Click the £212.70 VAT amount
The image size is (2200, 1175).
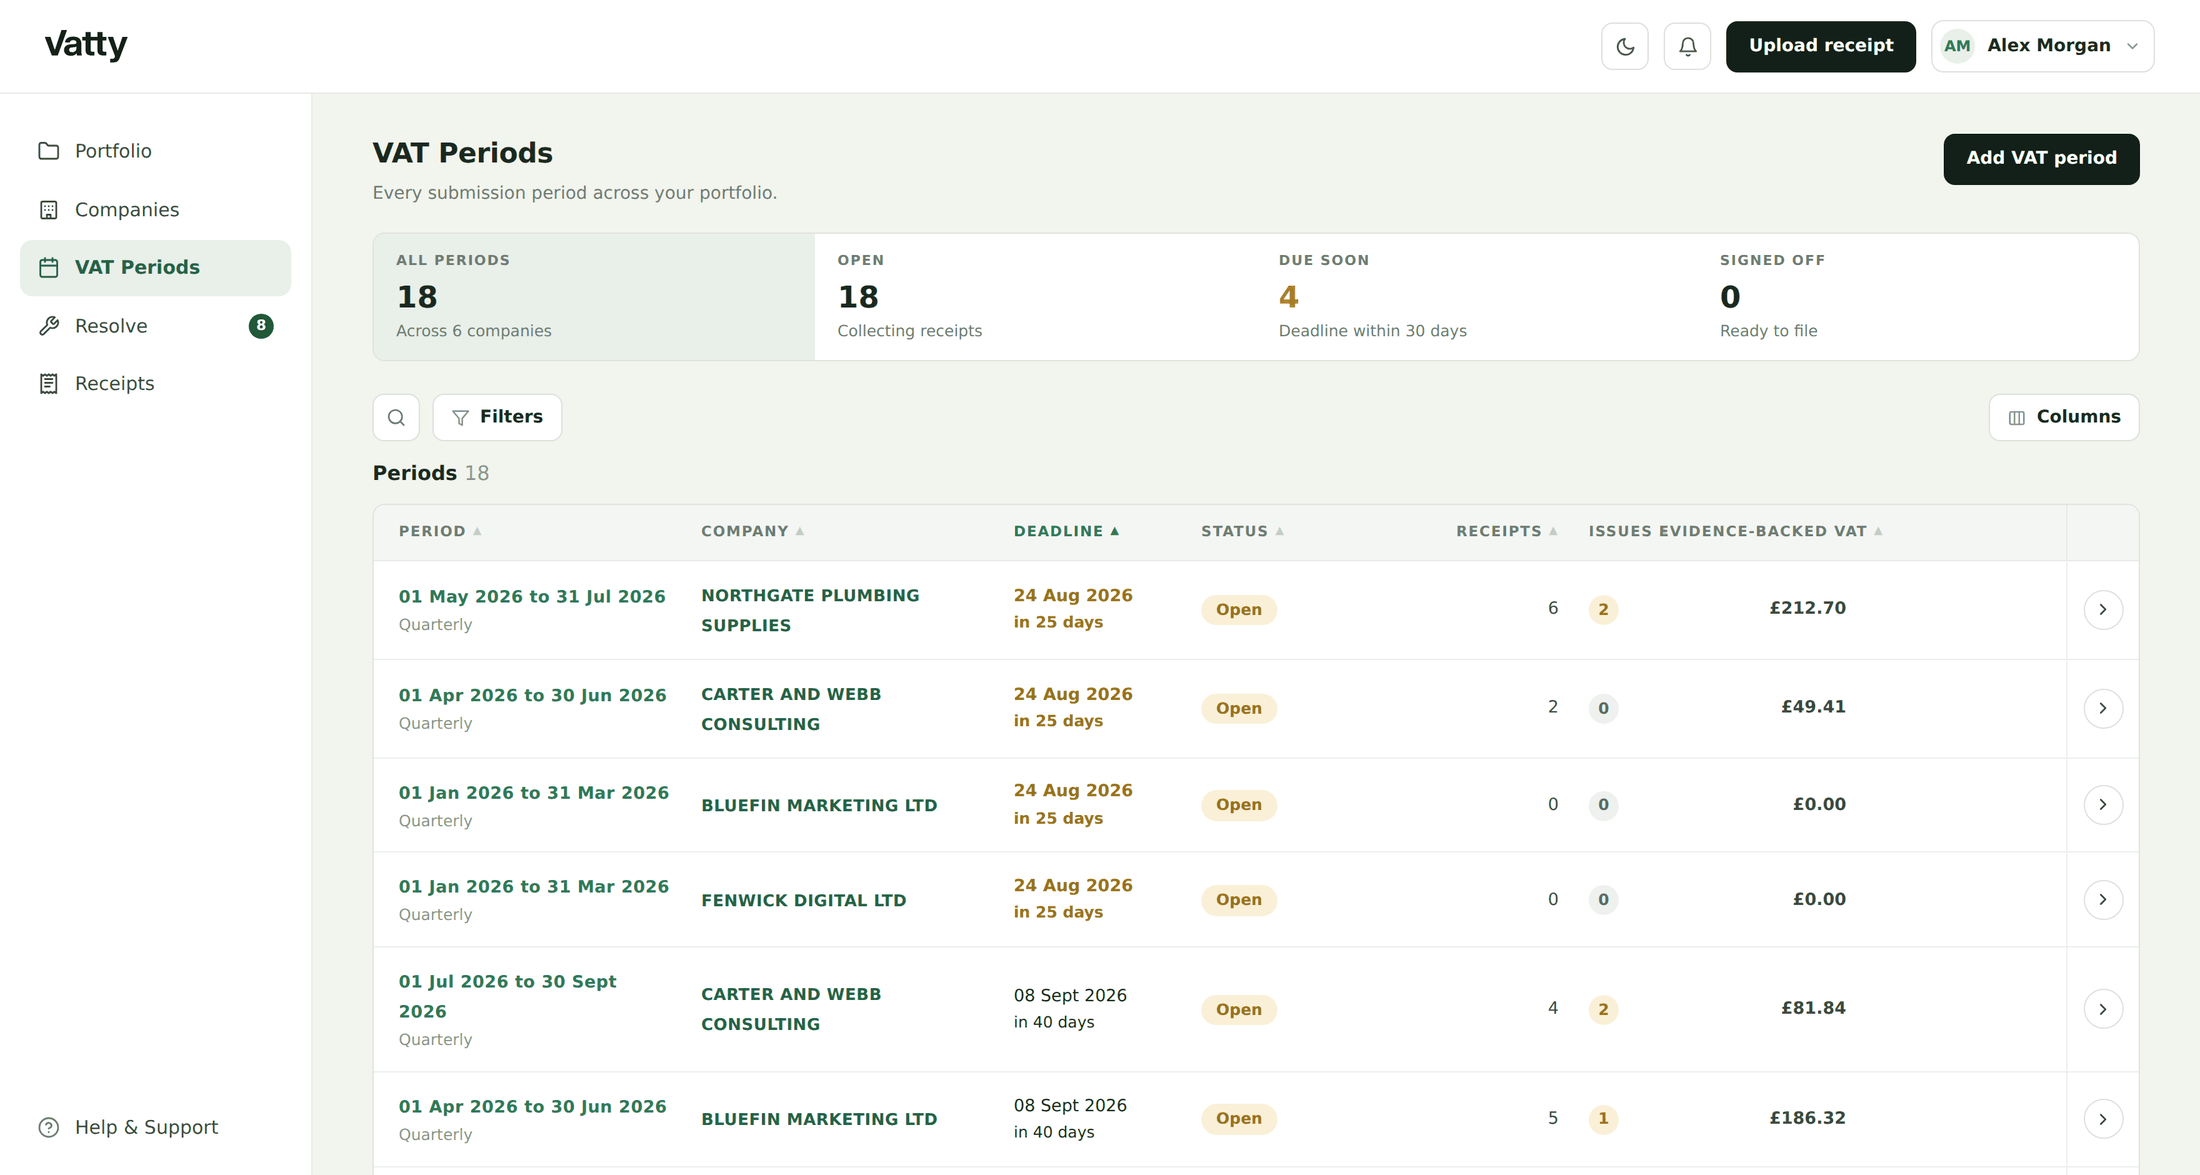coord(1807,608)
